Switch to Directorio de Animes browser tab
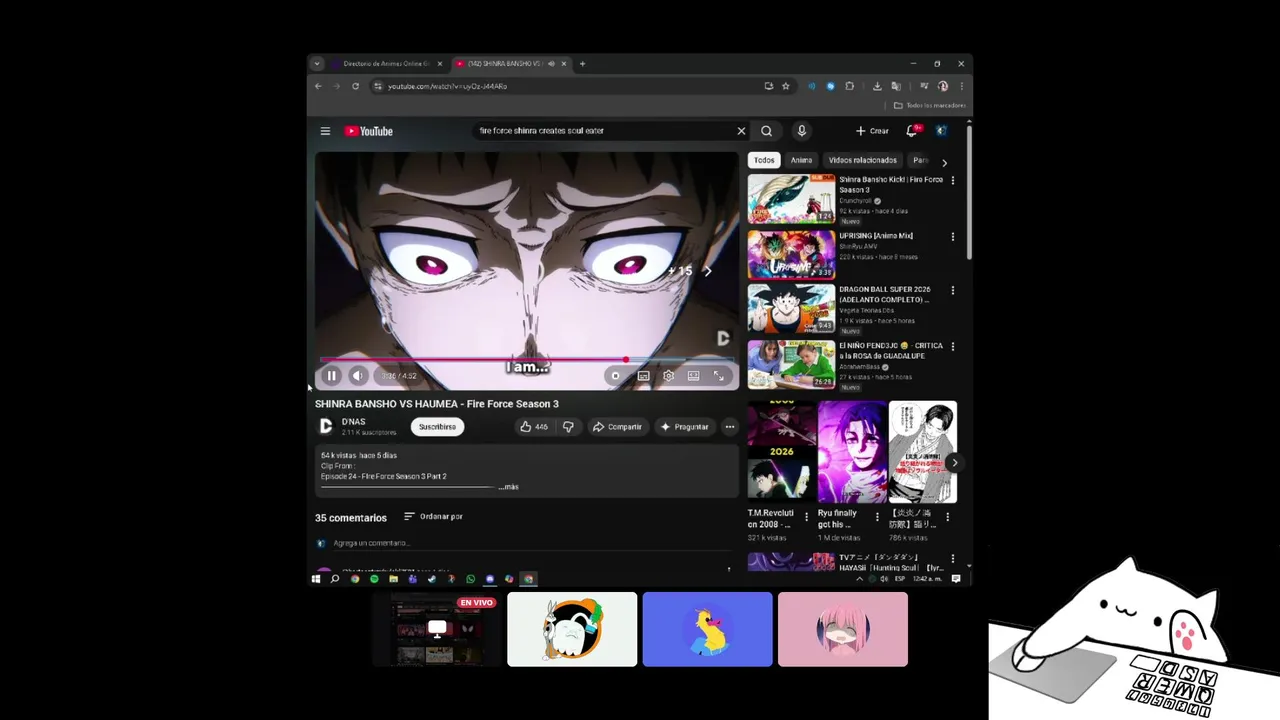The image size is (1280, 720). 386,64
